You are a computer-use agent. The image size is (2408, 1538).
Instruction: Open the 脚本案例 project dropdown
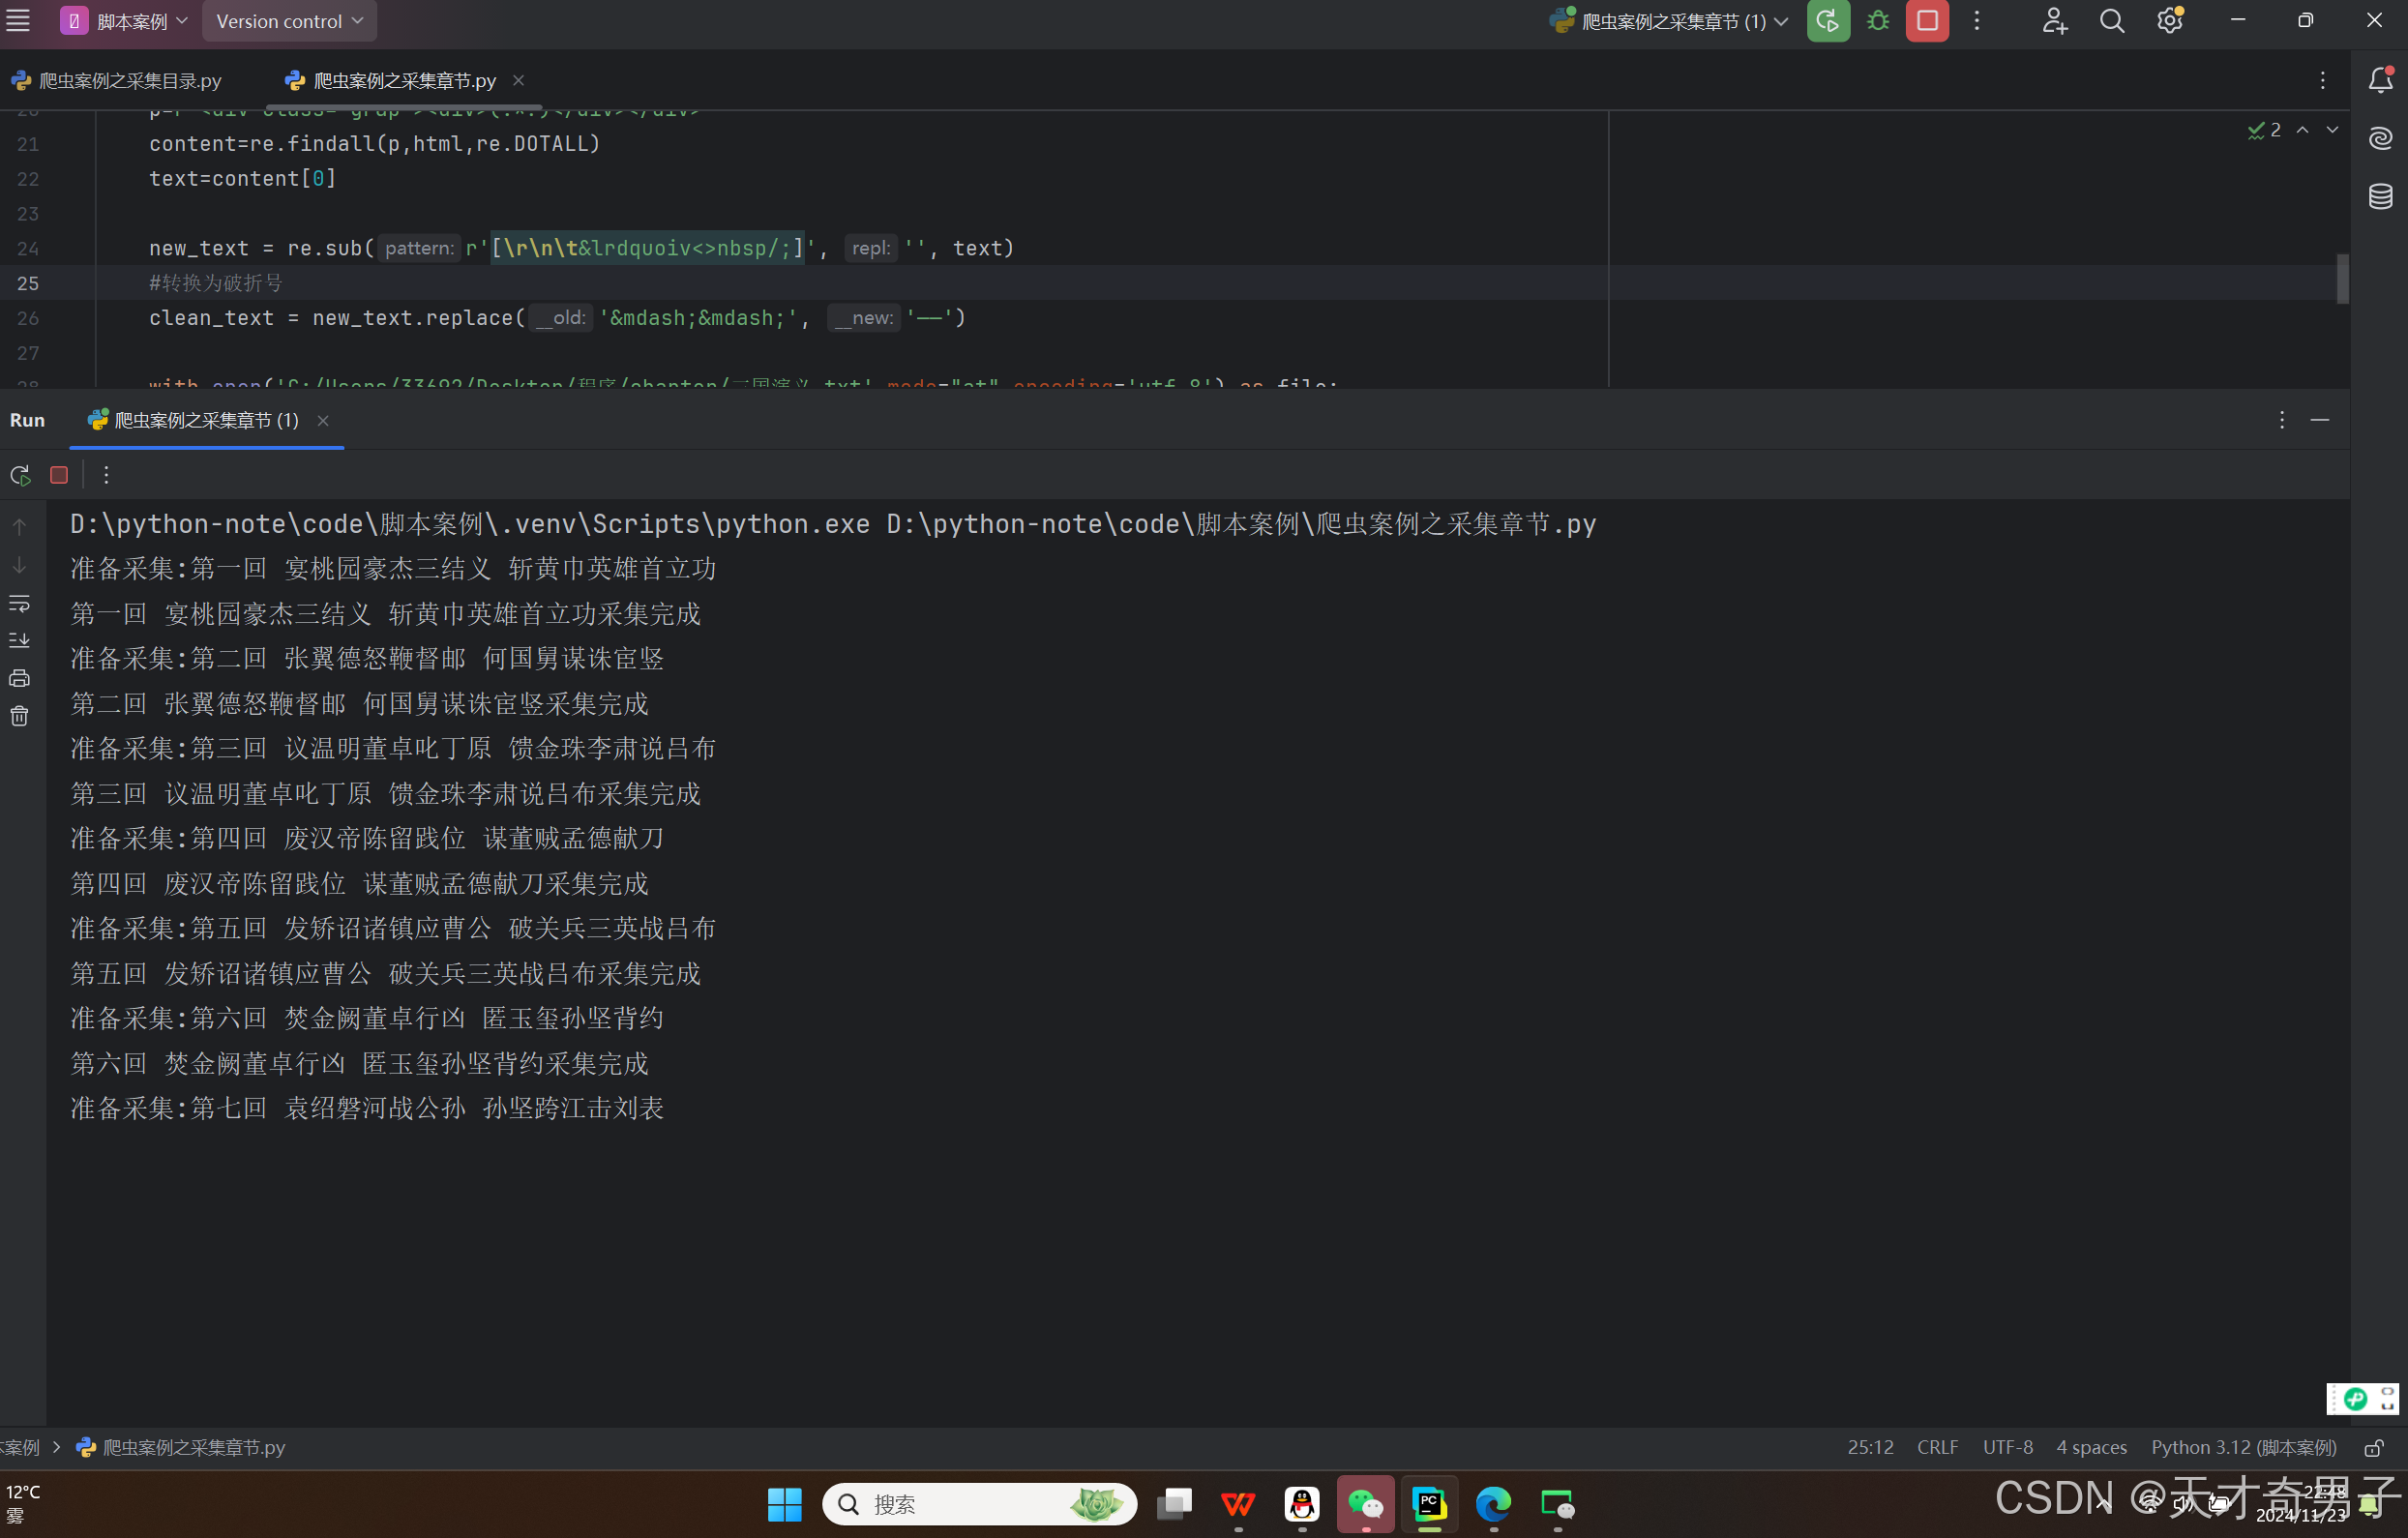[124, 21]
